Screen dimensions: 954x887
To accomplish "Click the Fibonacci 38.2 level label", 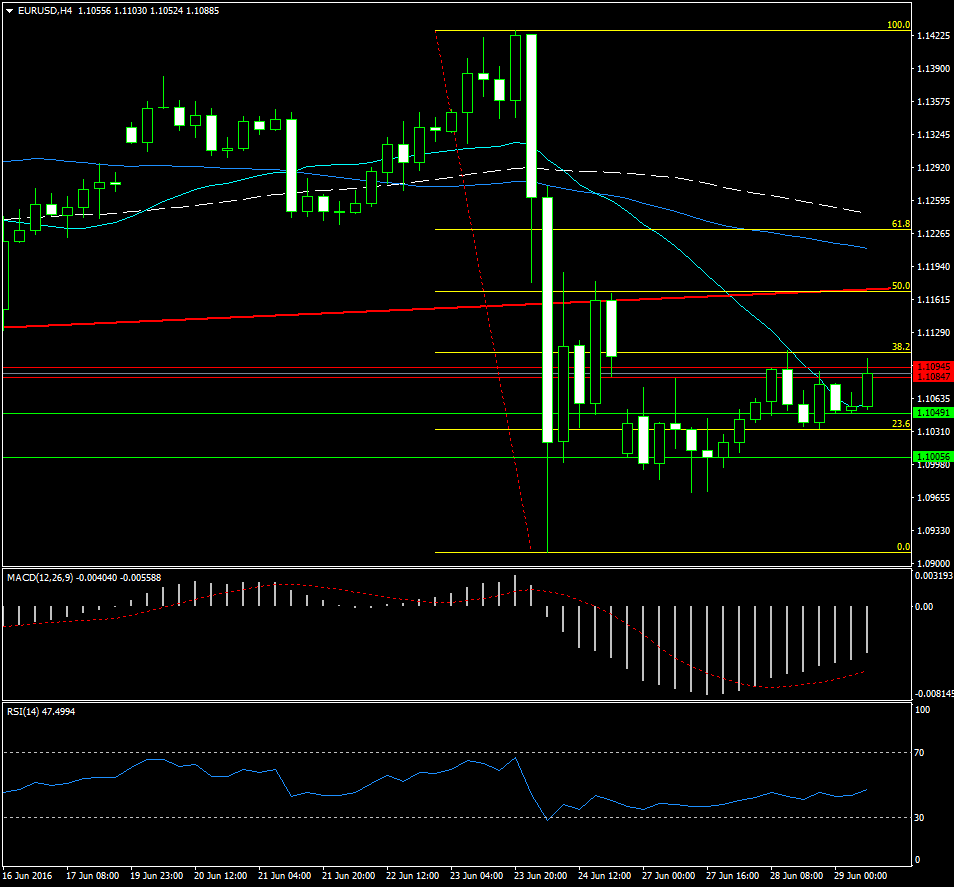I will 899,347.
